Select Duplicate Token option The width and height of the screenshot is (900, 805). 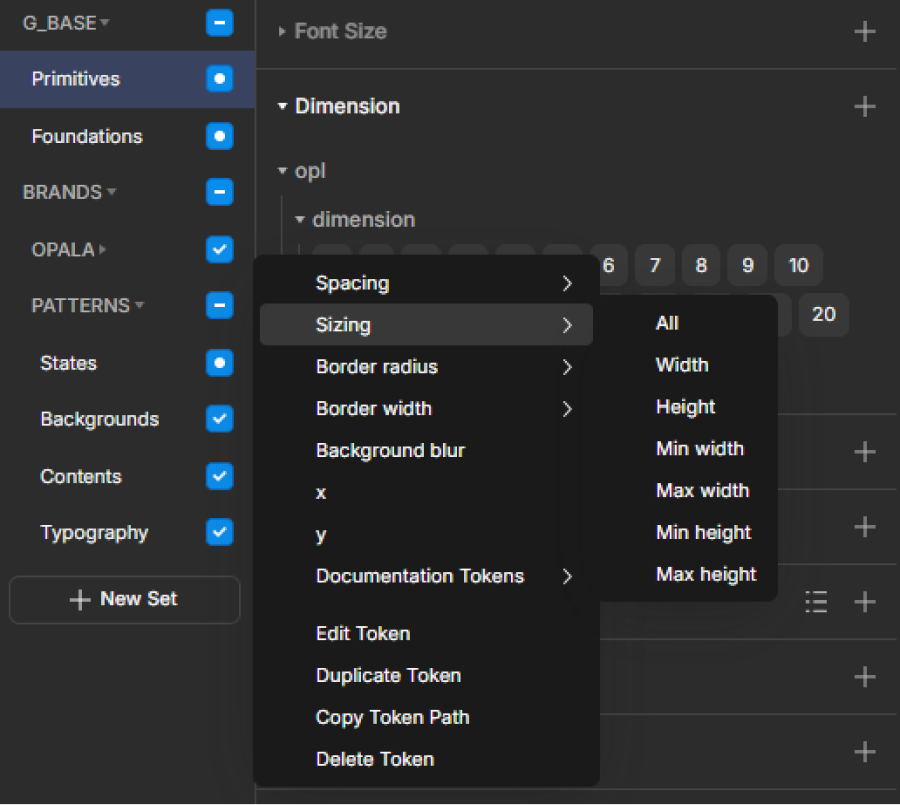click(x=388, y=675)
